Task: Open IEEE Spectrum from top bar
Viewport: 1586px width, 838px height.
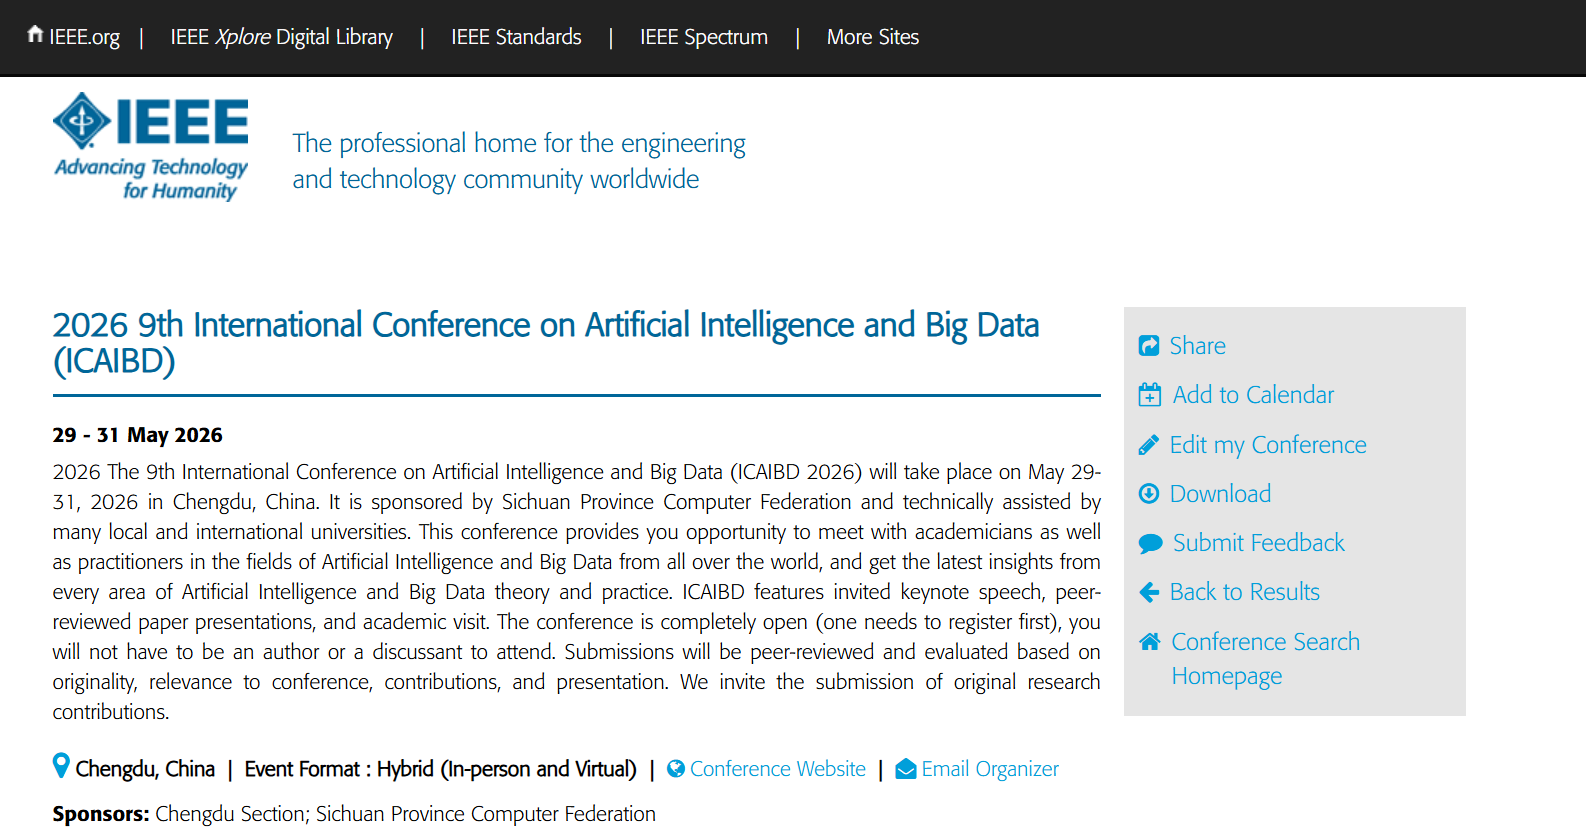Action: click(x=704, y=37)
